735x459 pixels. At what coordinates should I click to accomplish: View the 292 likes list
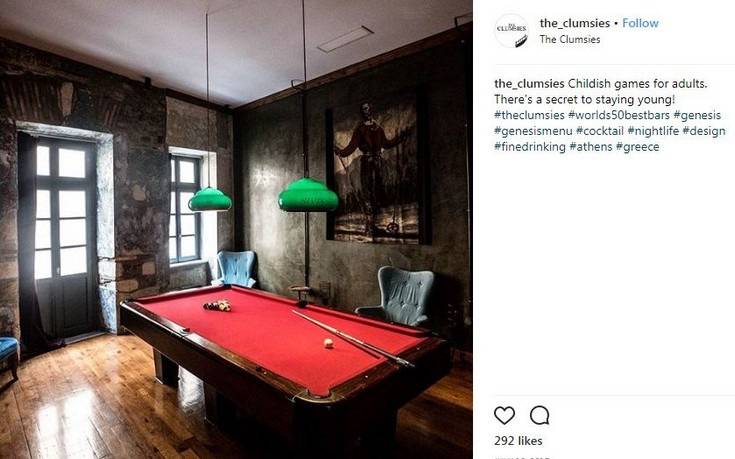point(518,441)
